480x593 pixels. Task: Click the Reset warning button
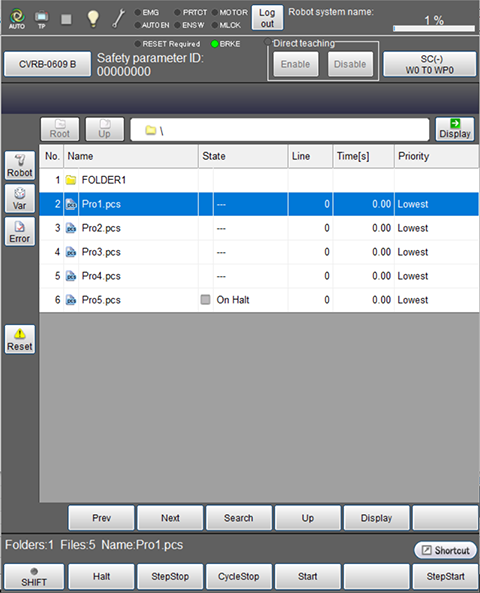20,339
